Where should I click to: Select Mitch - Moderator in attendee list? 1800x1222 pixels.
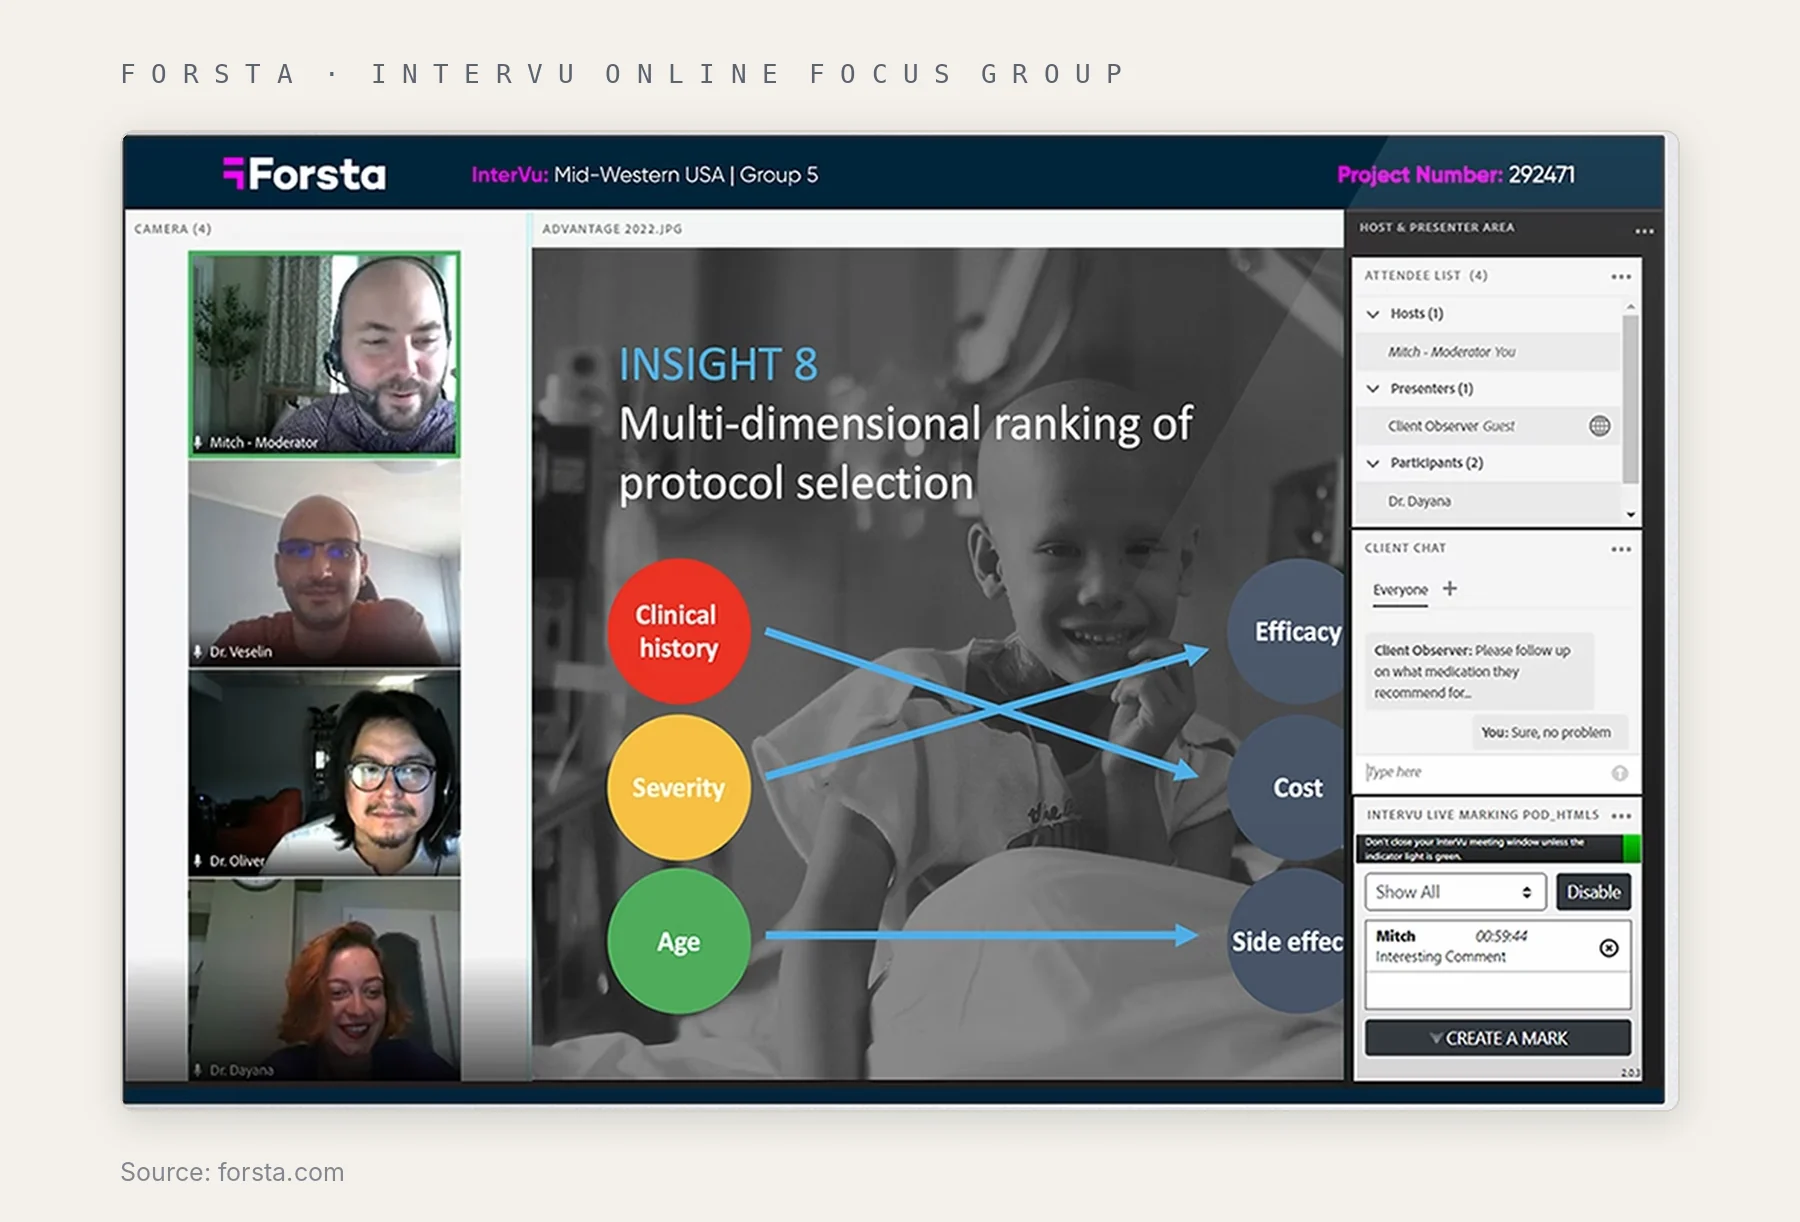[1487, 352]
